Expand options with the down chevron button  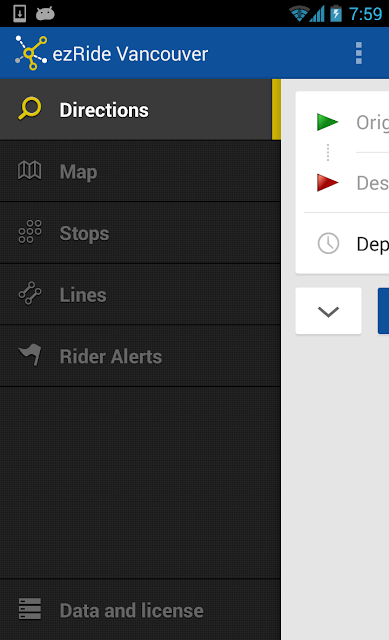point(328,311)
